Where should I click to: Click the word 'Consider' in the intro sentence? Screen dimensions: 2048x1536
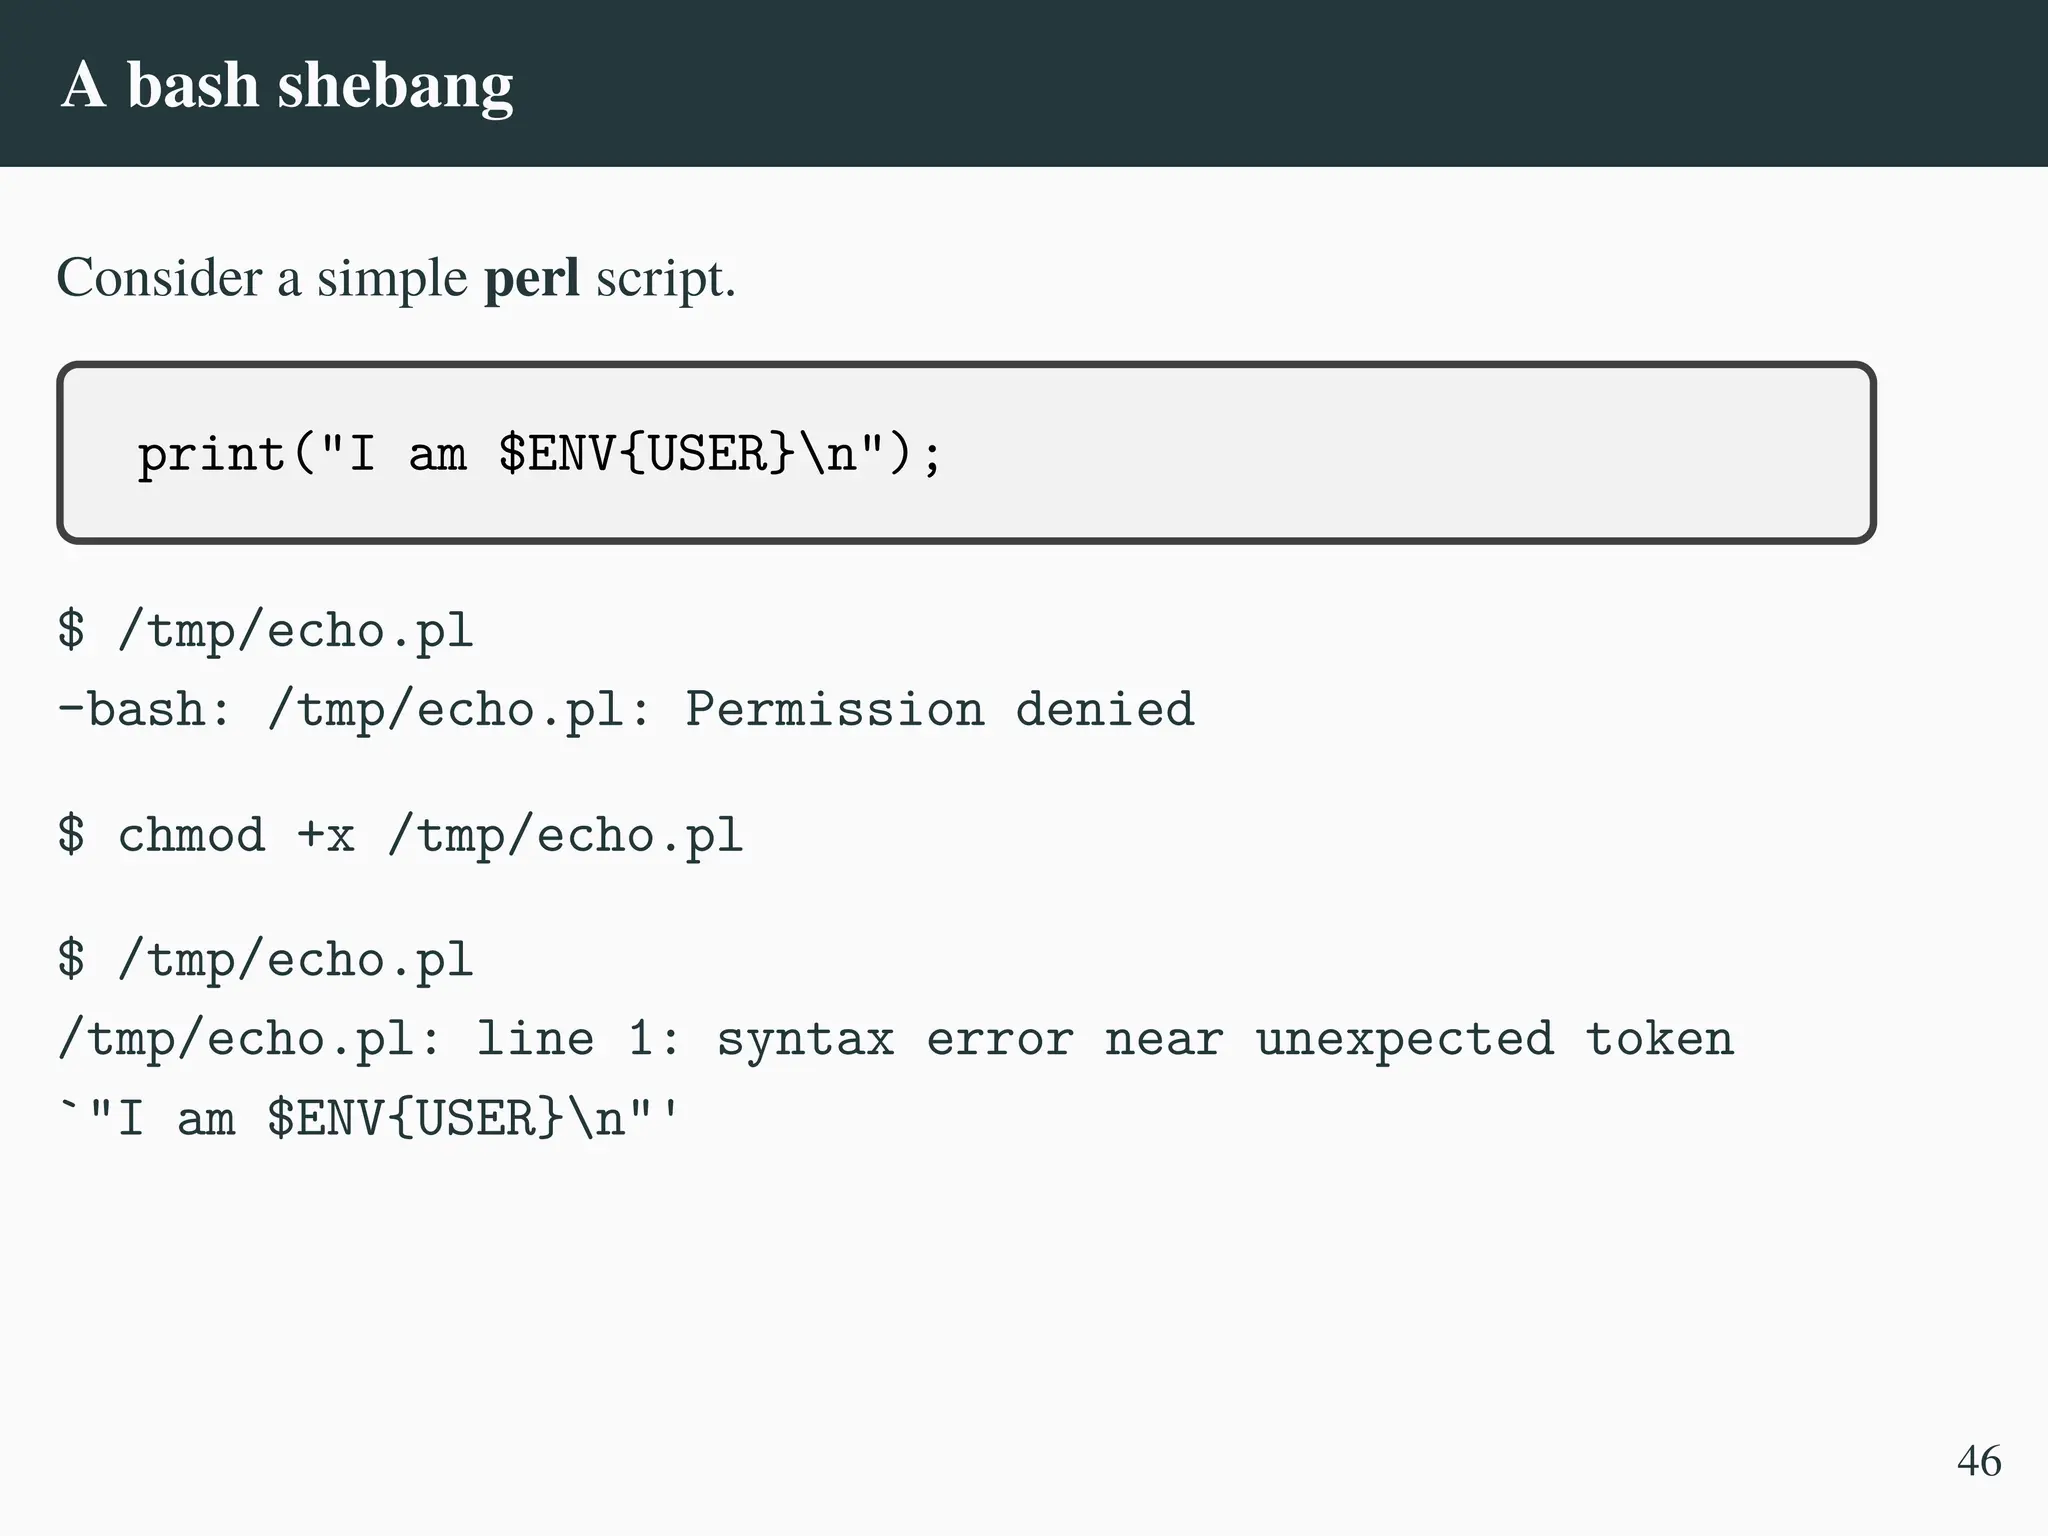coord(159,277)
